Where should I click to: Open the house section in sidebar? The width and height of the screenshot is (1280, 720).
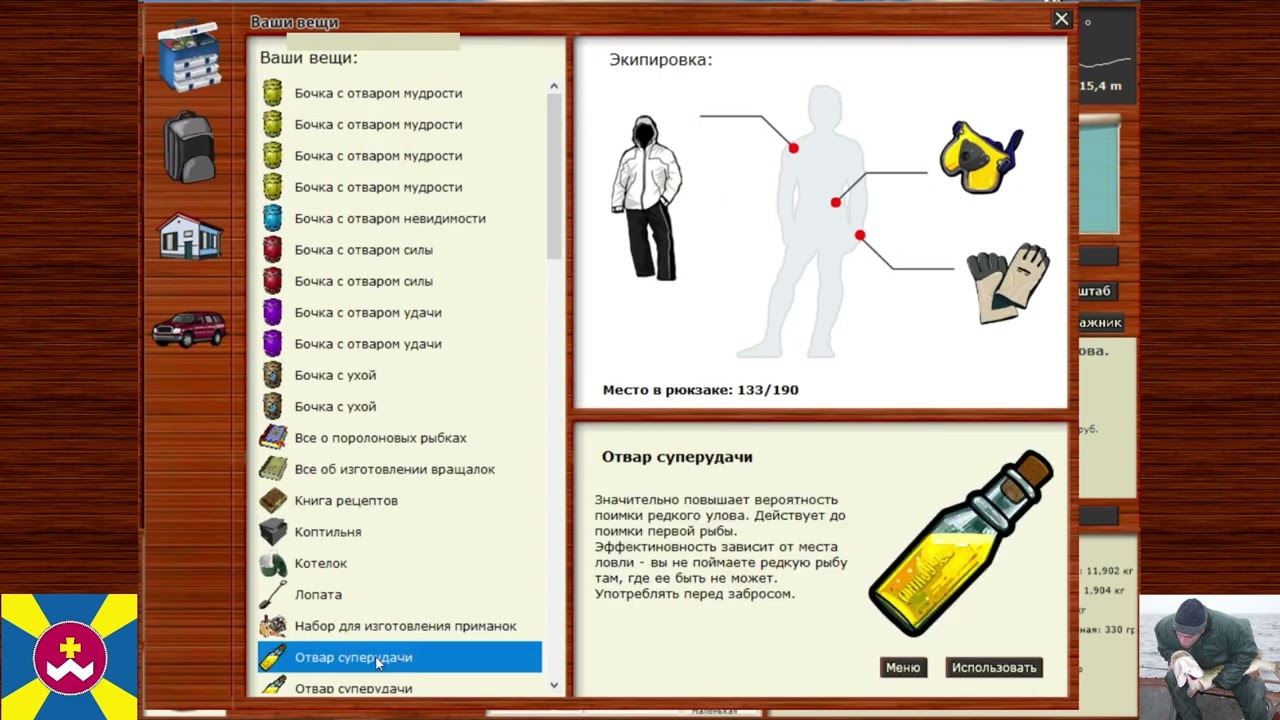click(190, 236)
